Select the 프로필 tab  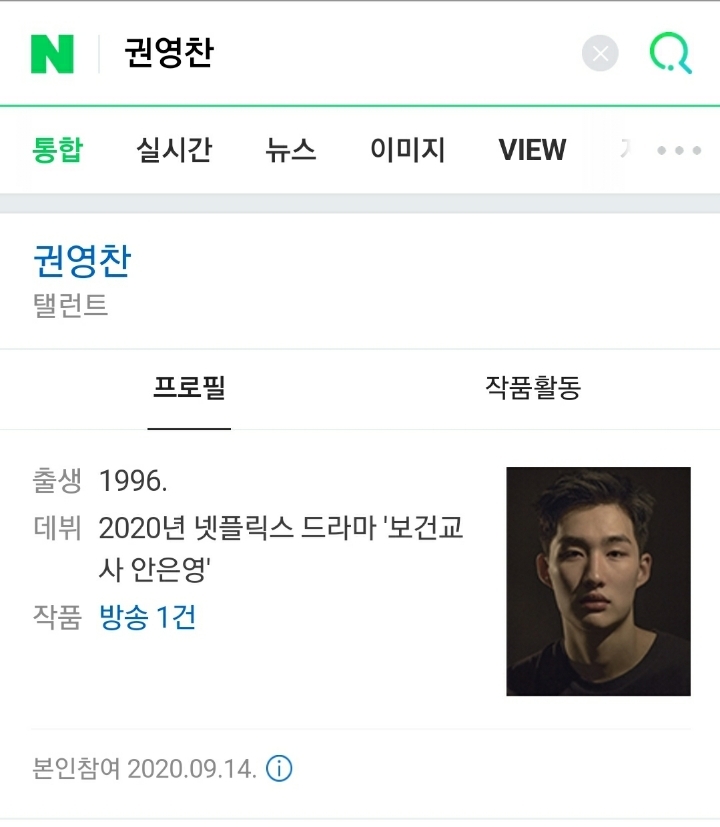tap(189, 388)
